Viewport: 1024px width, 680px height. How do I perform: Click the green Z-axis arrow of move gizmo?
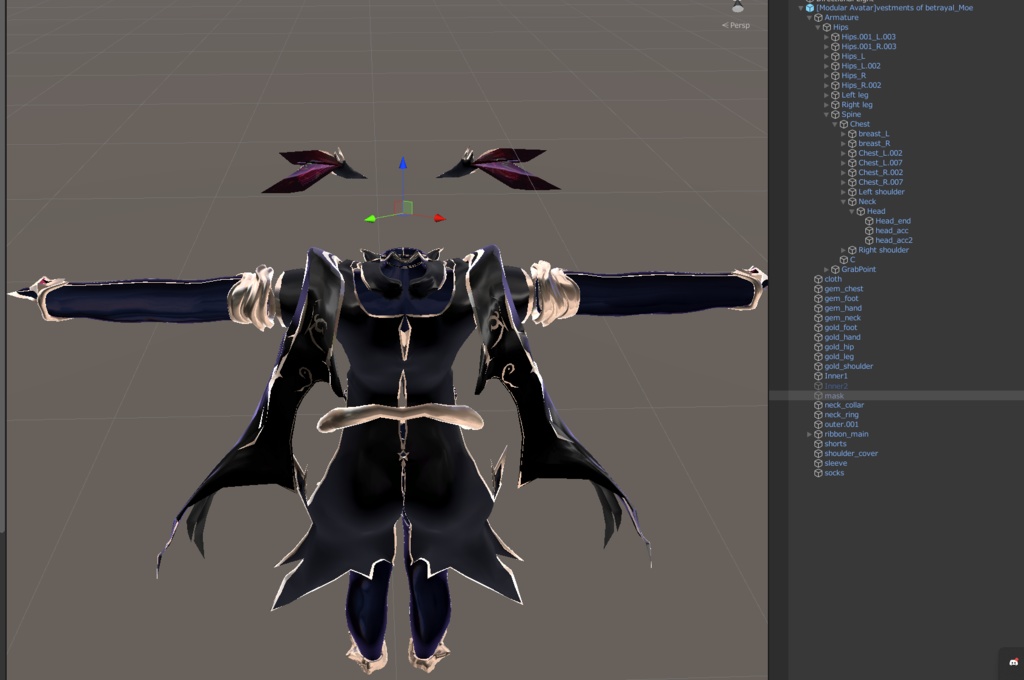pos(370,219)
